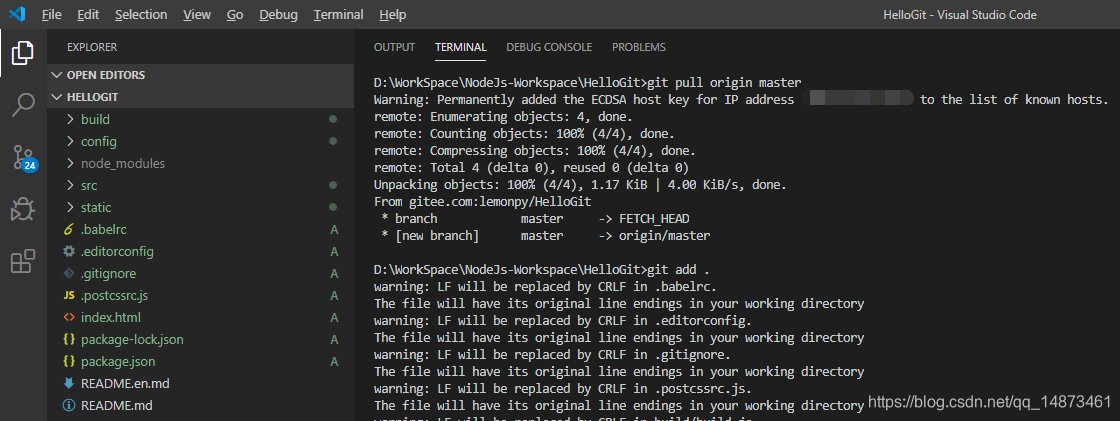This screenshot has height=421, width=1120.
Task: Open the Search view icon
Action: 23,104
